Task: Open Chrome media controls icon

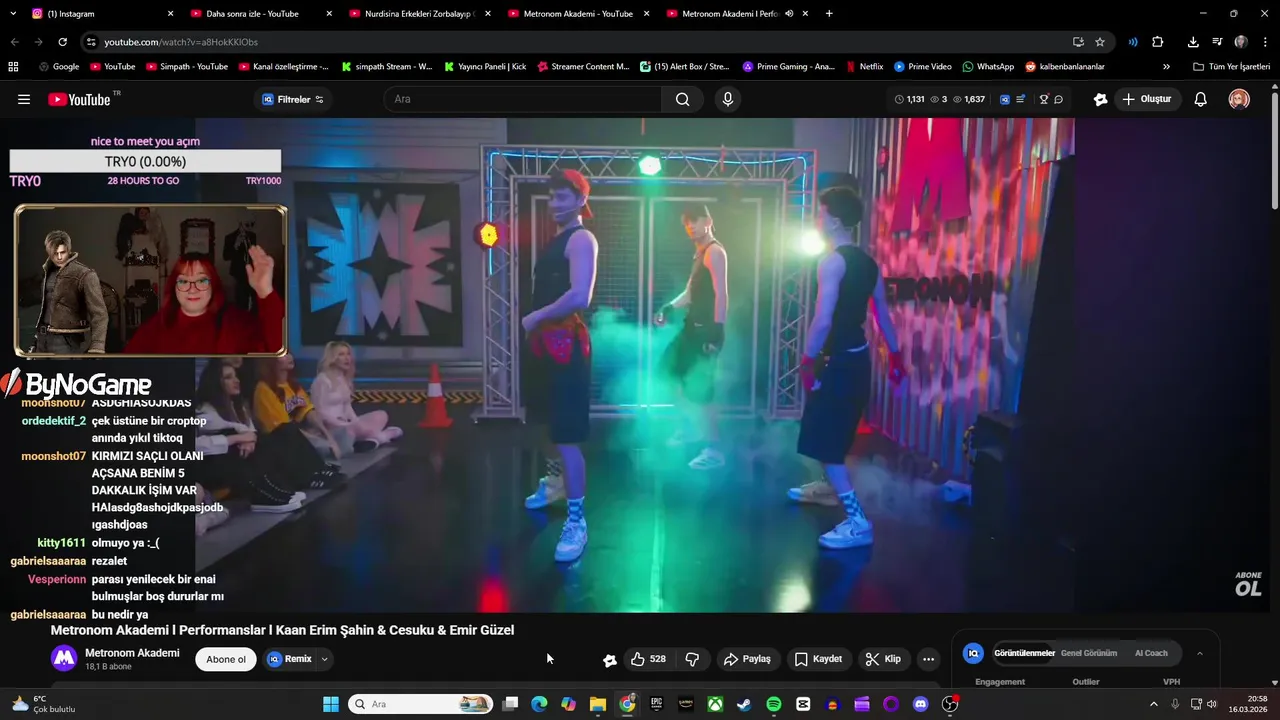Action: (x=1217, y=42)
